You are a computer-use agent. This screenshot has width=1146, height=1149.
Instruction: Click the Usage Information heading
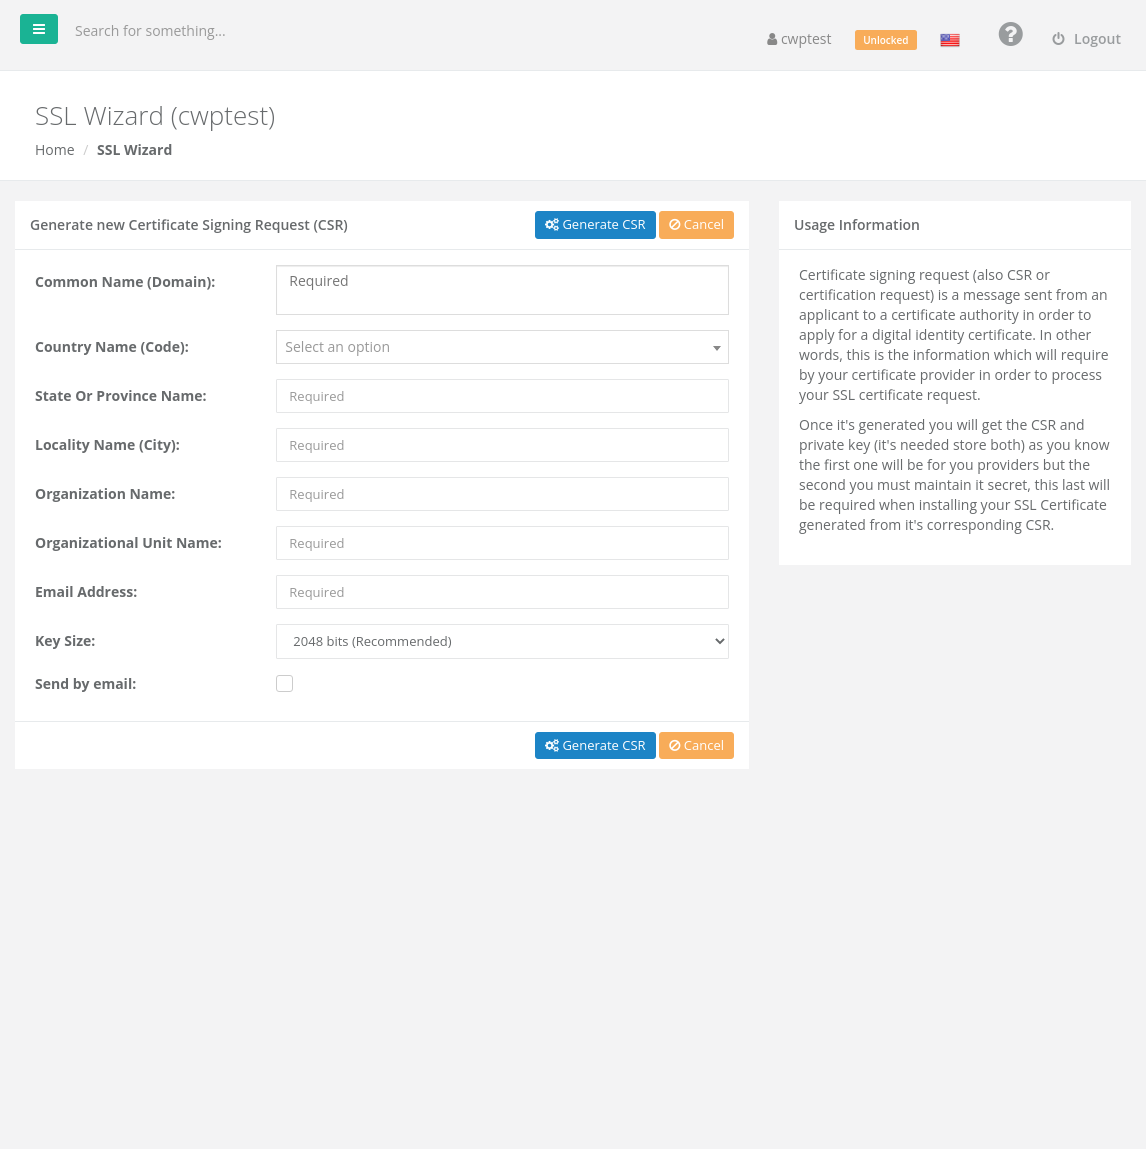[857, 225]
